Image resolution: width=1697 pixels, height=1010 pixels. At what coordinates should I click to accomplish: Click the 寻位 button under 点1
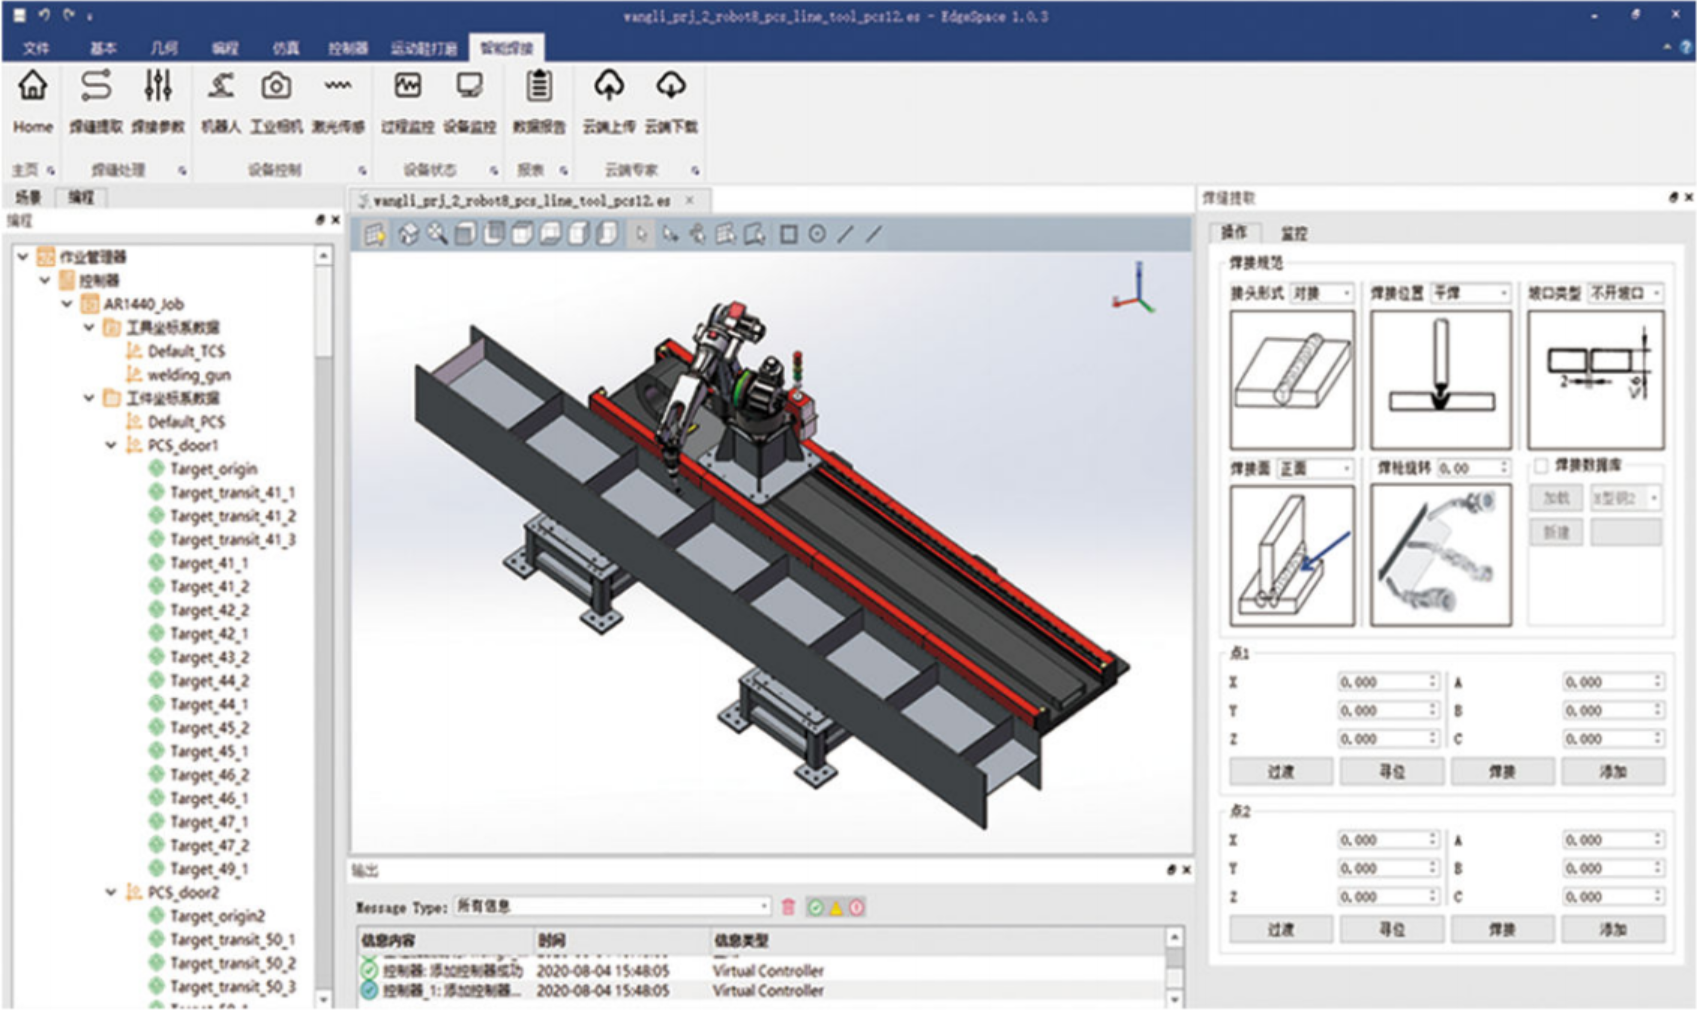point(1391,771)
